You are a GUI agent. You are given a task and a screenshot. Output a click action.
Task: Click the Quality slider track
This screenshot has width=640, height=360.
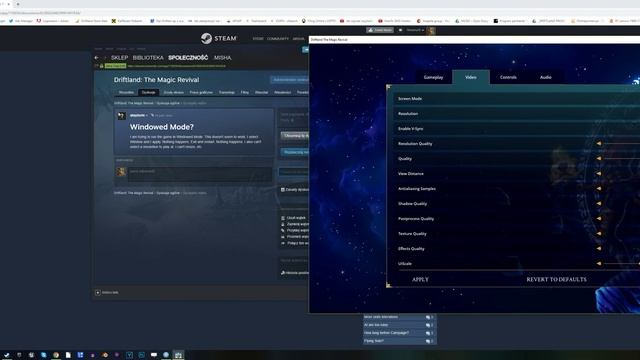(x=622, y=158)
